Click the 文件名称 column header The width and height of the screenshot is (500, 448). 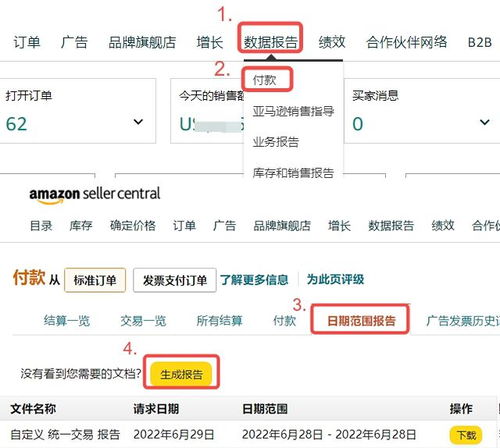coord(33,409)
